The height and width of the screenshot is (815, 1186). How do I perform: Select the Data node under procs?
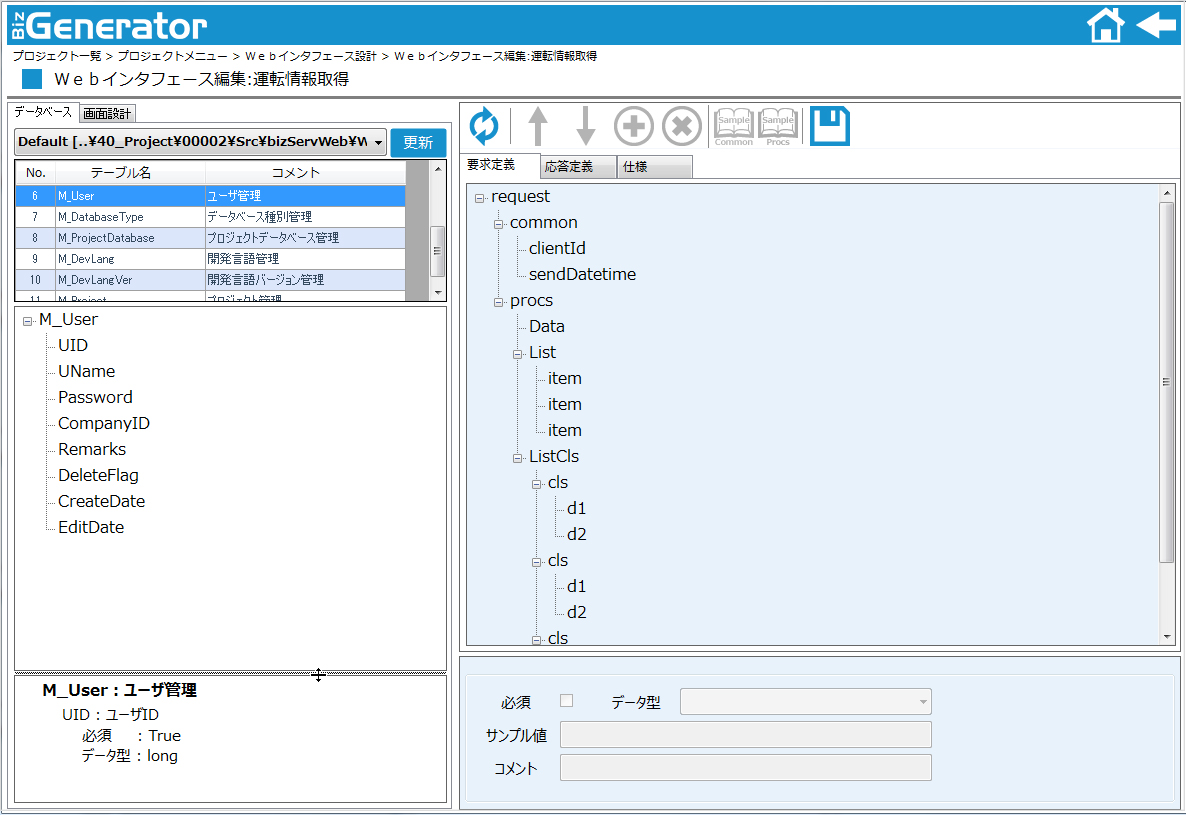tap(546, 327)
